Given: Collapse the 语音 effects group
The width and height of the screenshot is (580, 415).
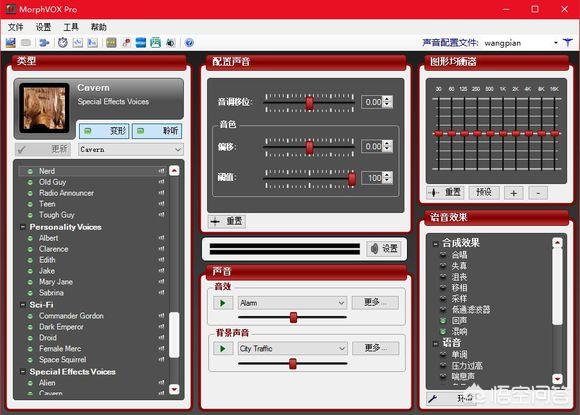Looking at the screenshot, I should tap(436, 344).
